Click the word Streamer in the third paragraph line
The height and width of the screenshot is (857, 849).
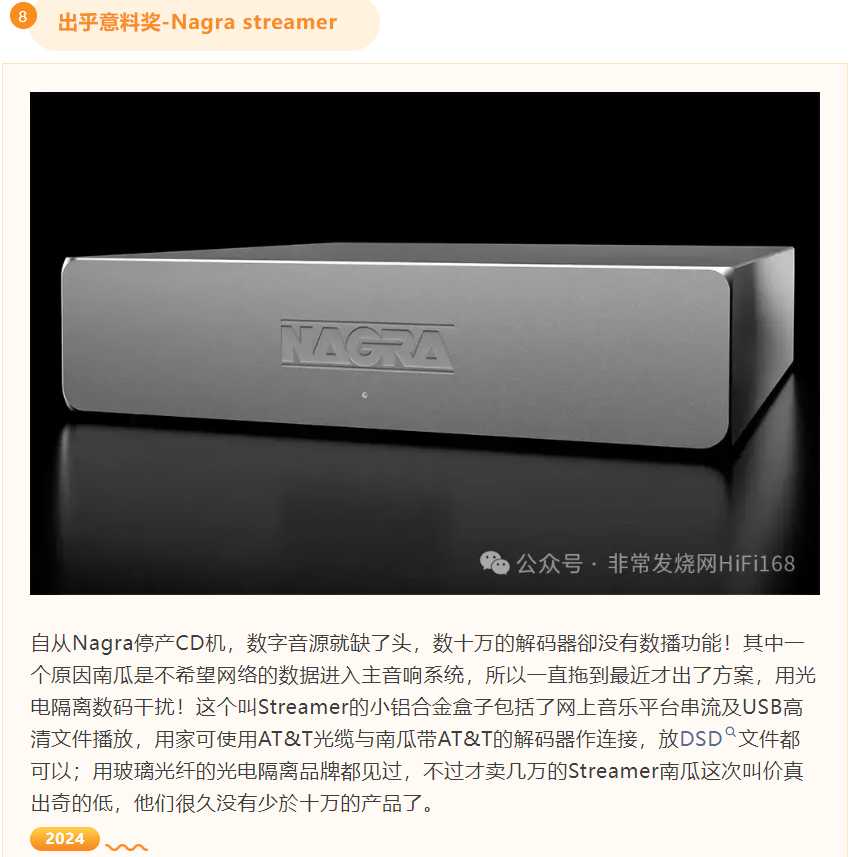click(303, 707)
